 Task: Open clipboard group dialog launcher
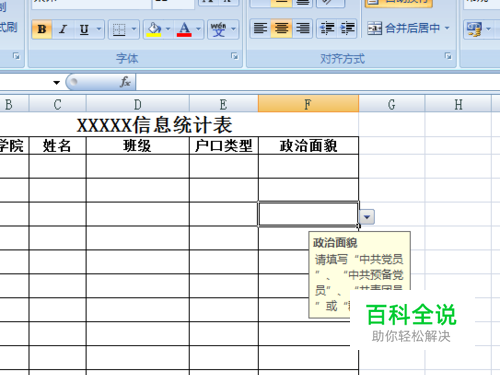point(16,56)
